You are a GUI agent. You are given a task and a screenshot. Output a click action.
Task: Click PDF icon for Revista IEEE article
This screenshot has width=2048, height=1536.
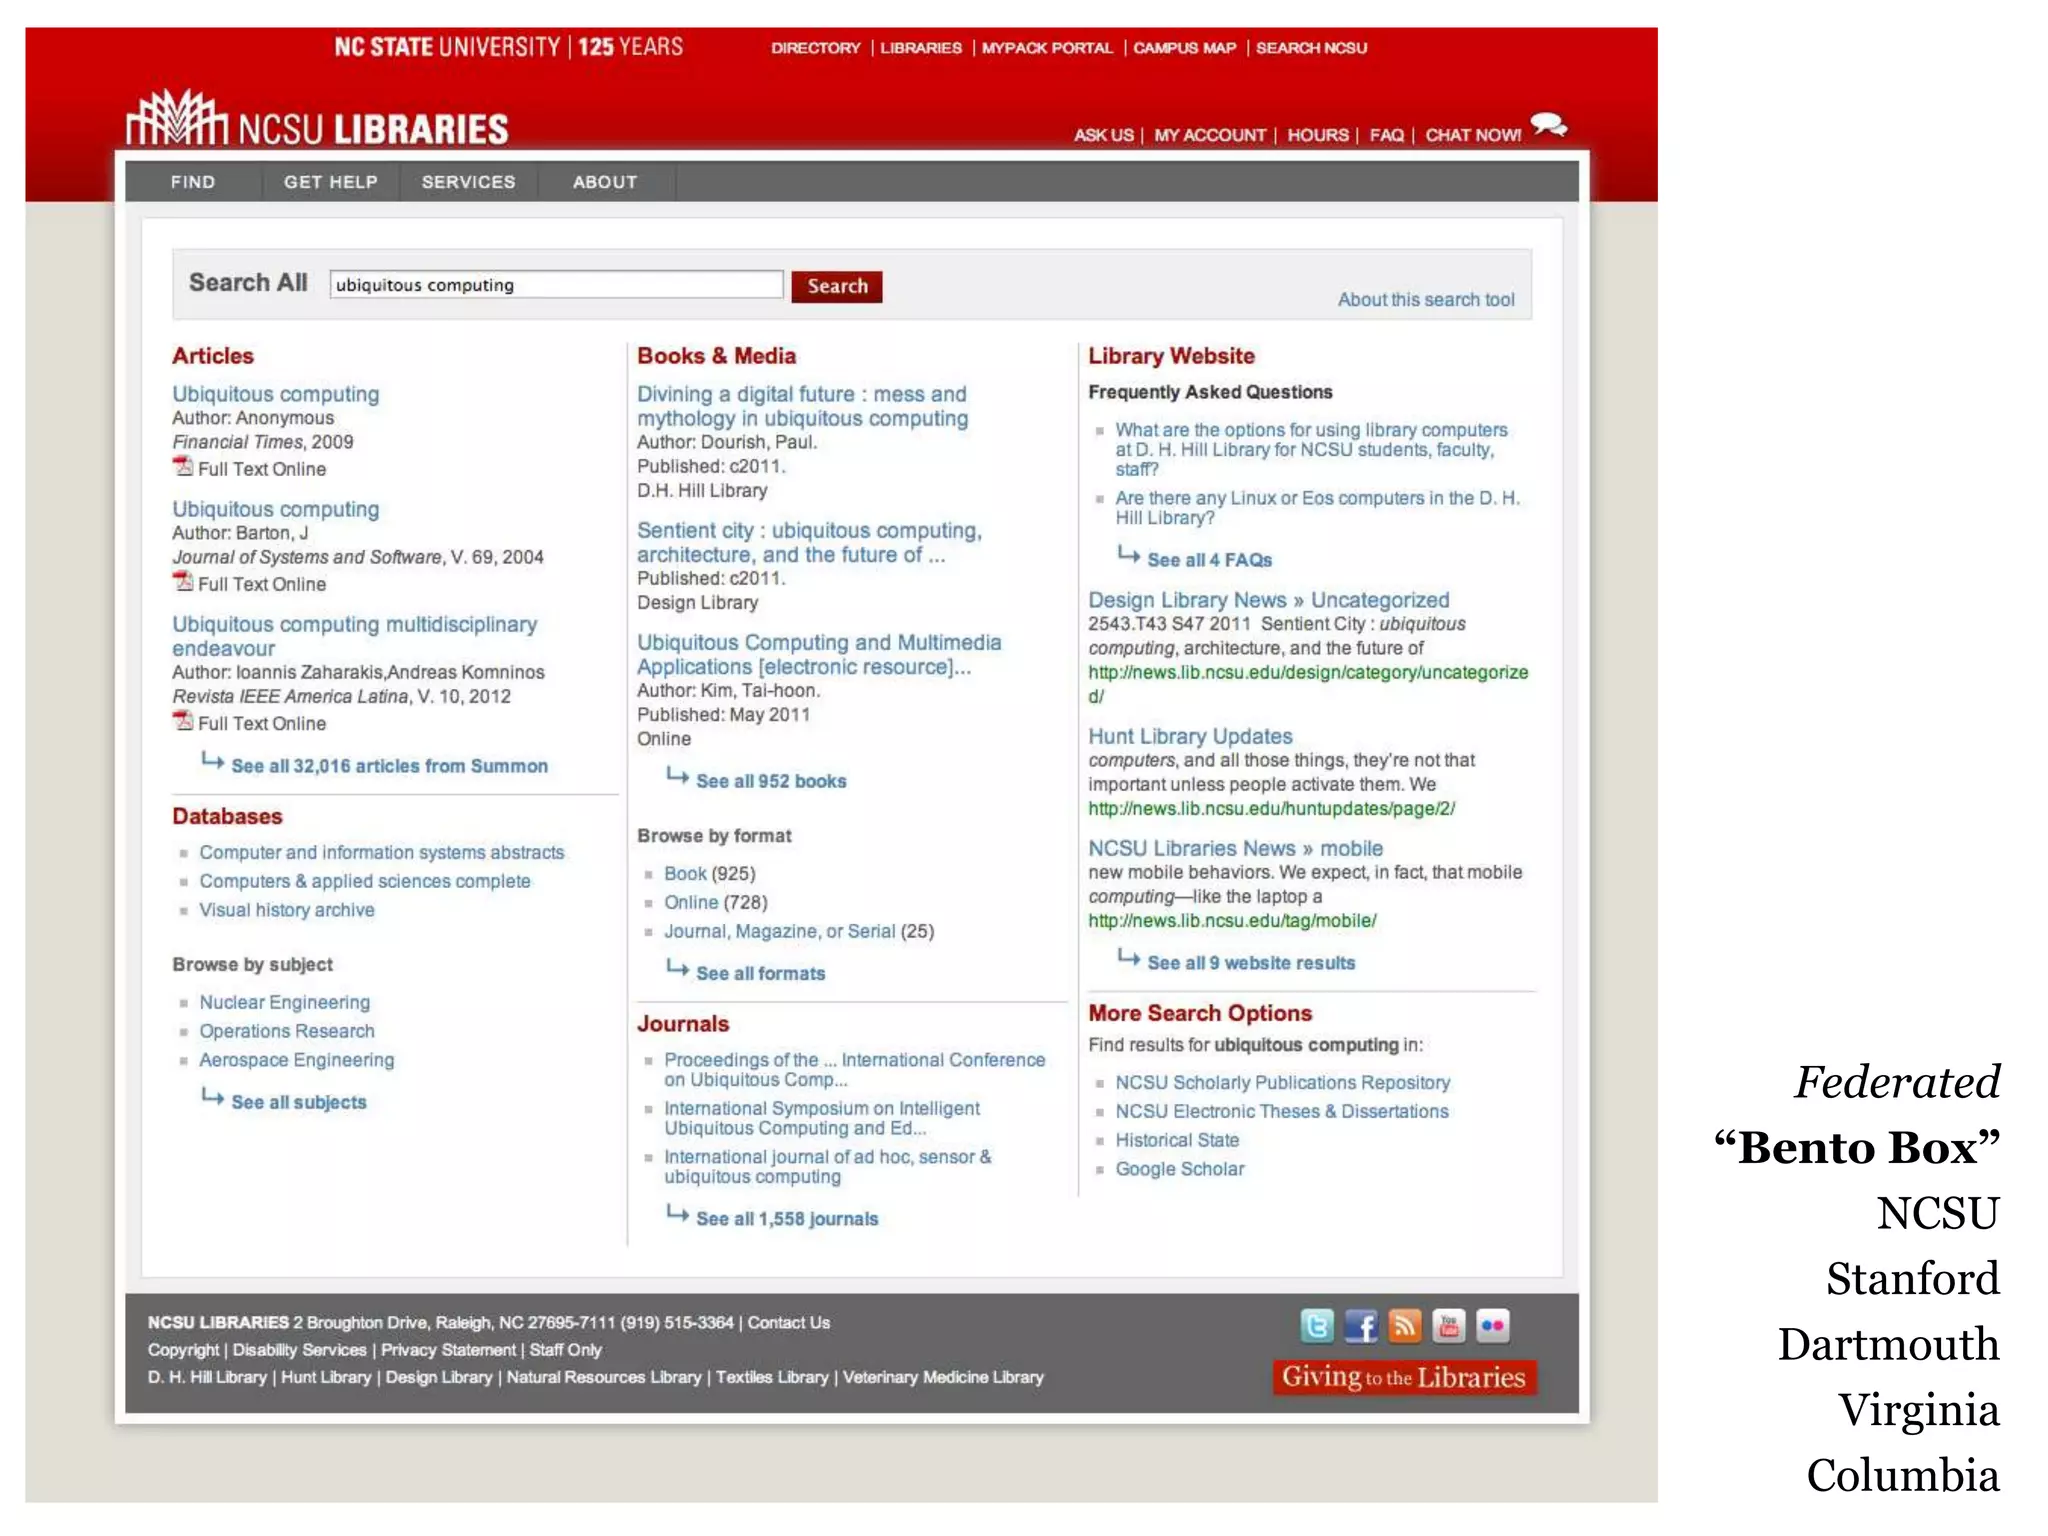point(183,720)
